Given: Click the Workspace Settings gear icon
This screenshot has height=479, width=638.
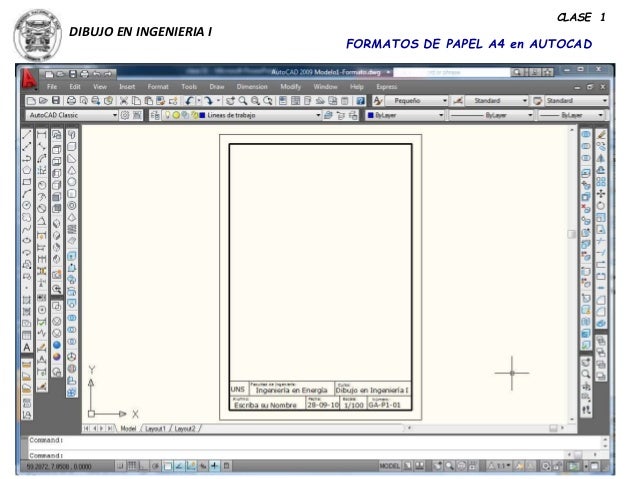Looking at the screenshot, I should click(125, 116).
